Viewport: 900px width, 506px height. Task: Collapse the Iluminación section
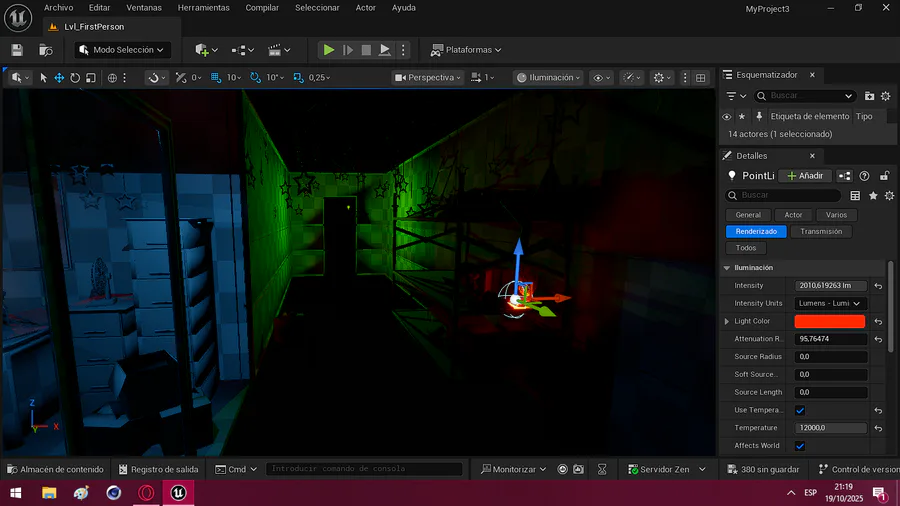coord(727,268)
